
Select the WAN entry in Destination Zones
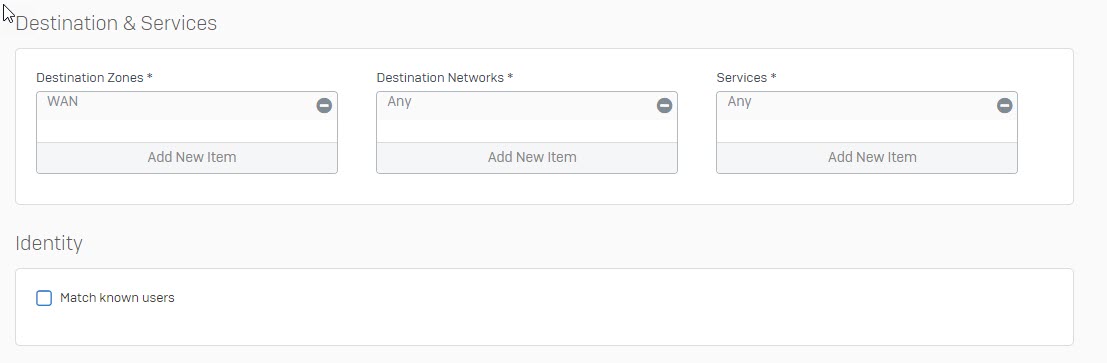(x=63, y=102)
